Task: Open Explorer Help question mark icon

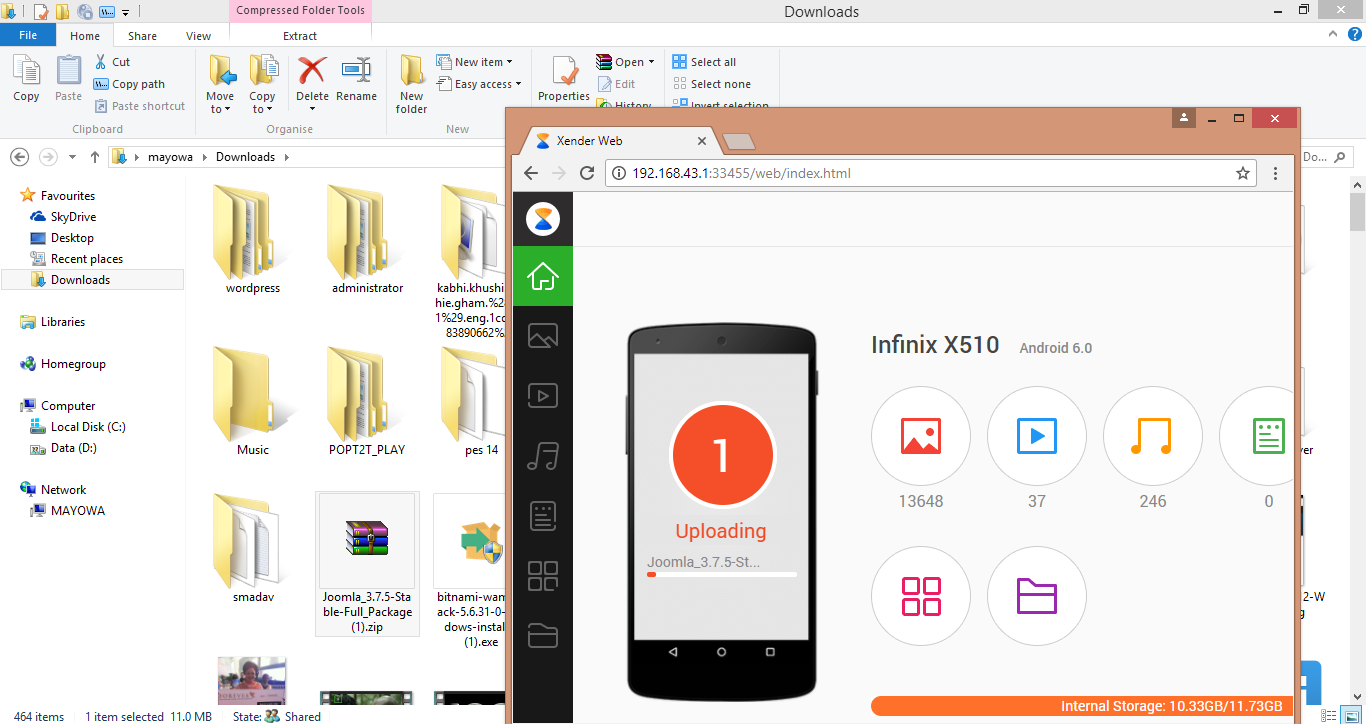Action: tap(1354, 34)
